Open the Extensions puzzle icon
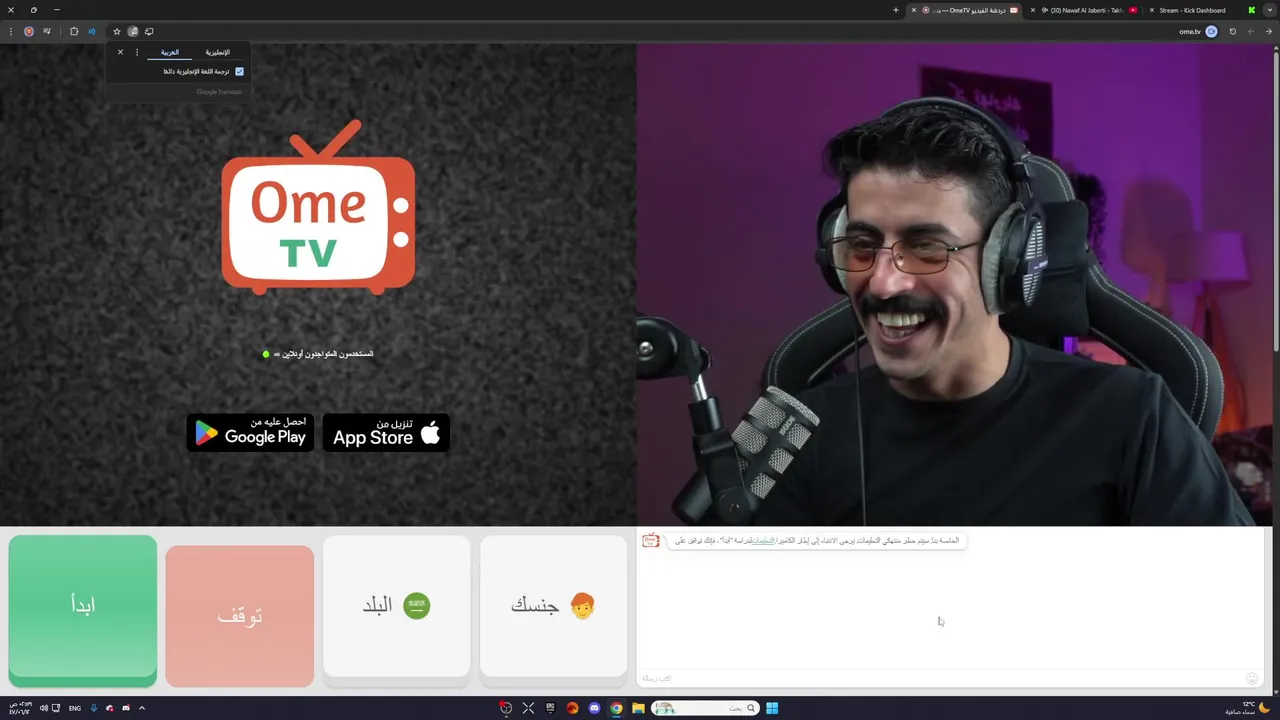1280x720 pixels. (x=74, y=31)
